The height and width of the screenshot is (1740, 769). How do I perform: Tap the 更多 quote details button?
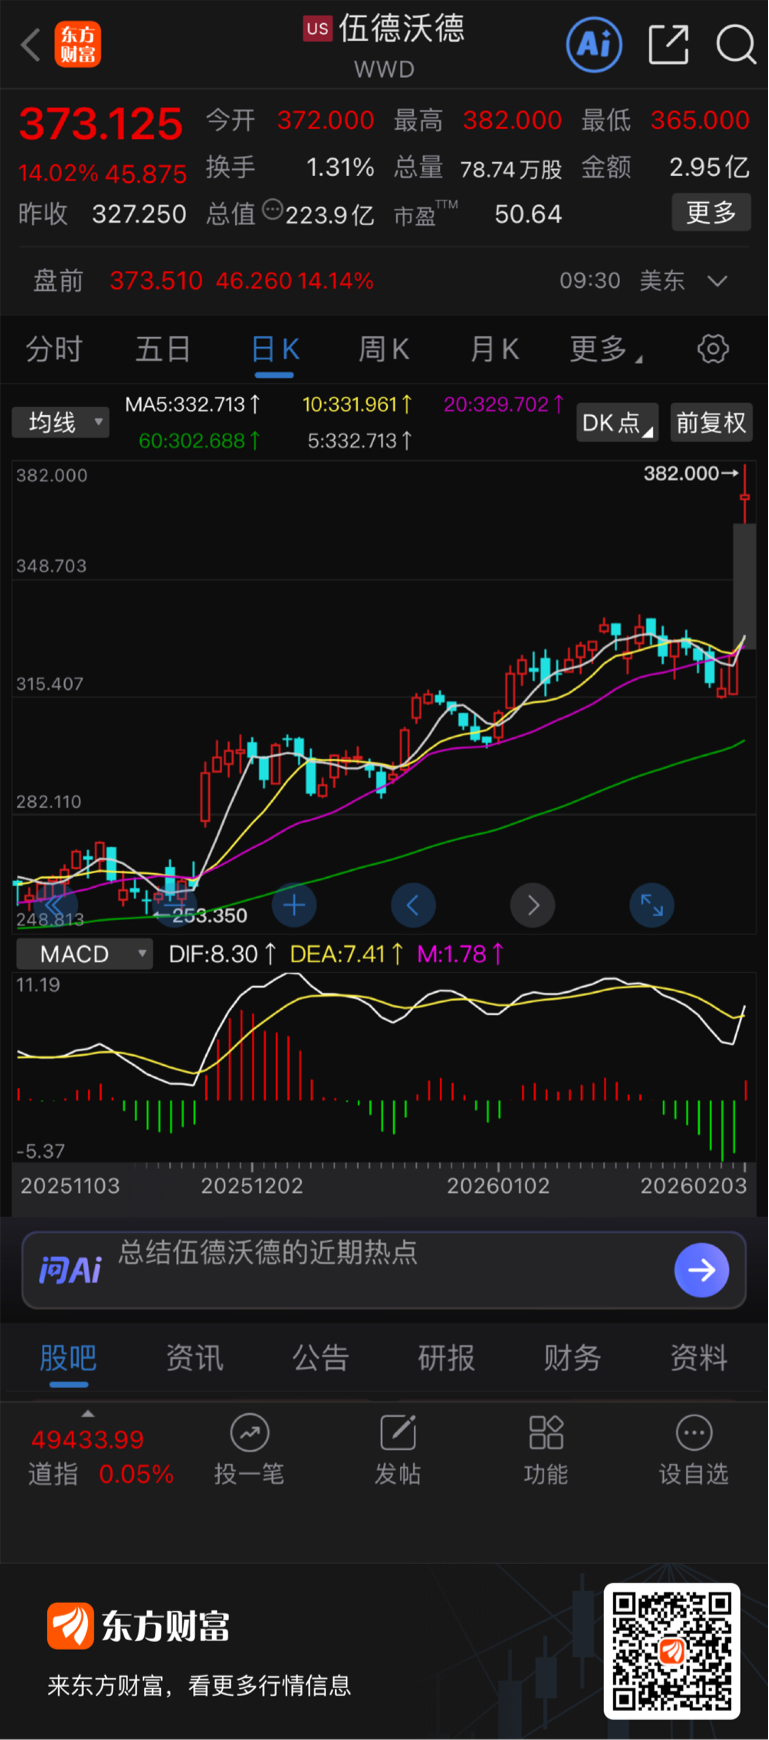pyautogui.click(x=711, y=213)
